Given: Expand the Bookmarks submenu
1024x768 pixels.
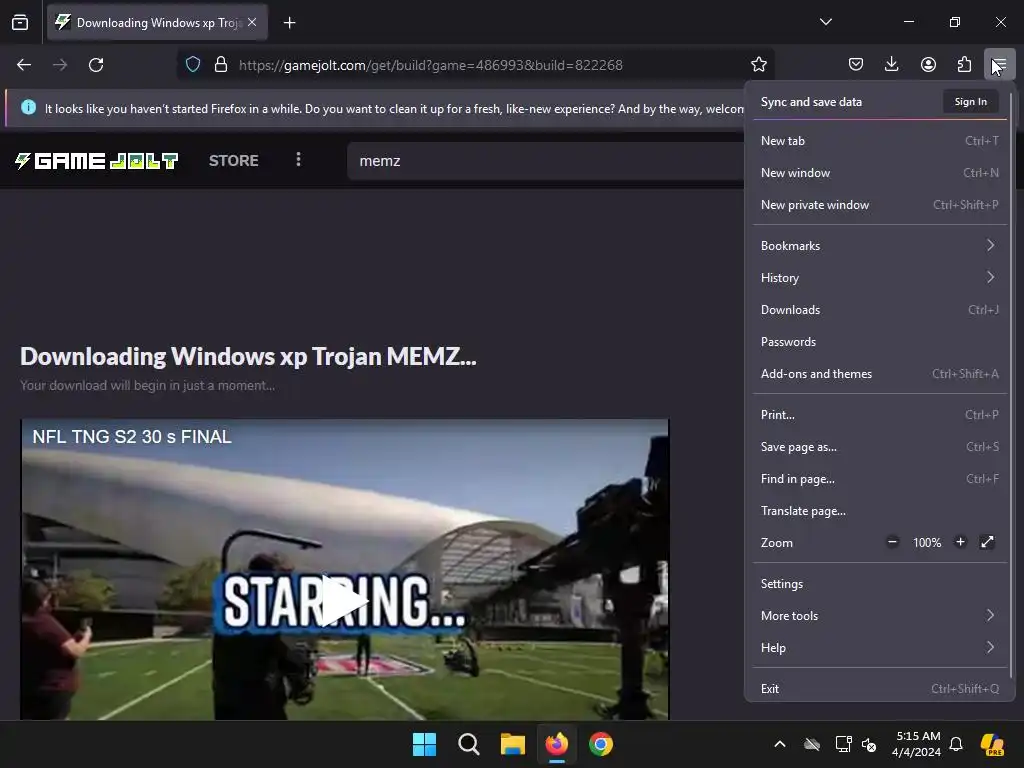Looking at the screenshot, I should pyautogui.click(x=879, y=246).
